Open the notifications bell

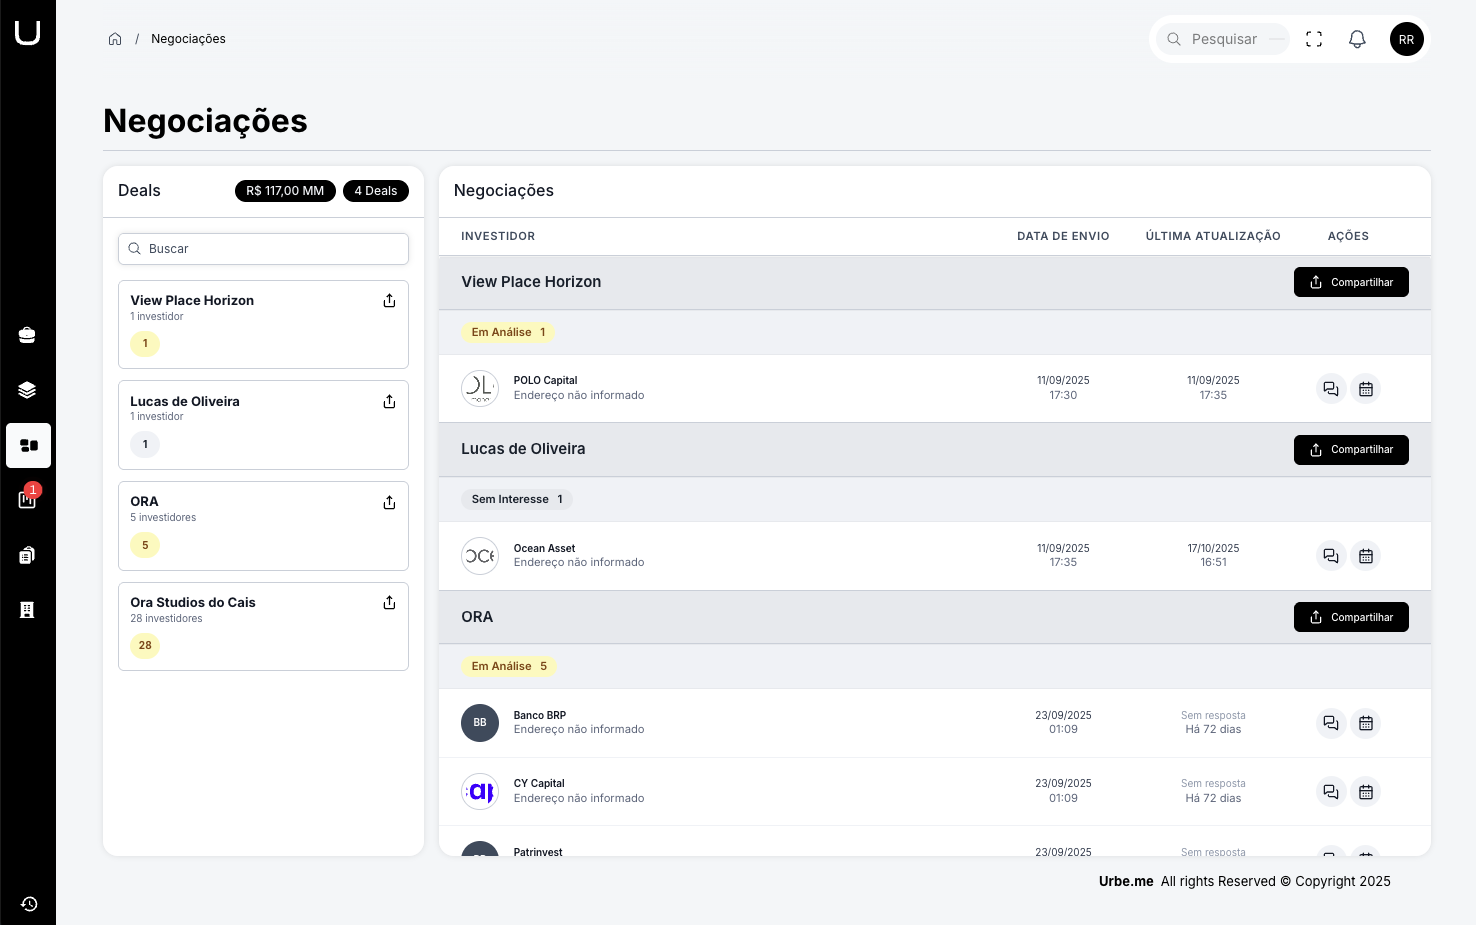(1357, 39)
